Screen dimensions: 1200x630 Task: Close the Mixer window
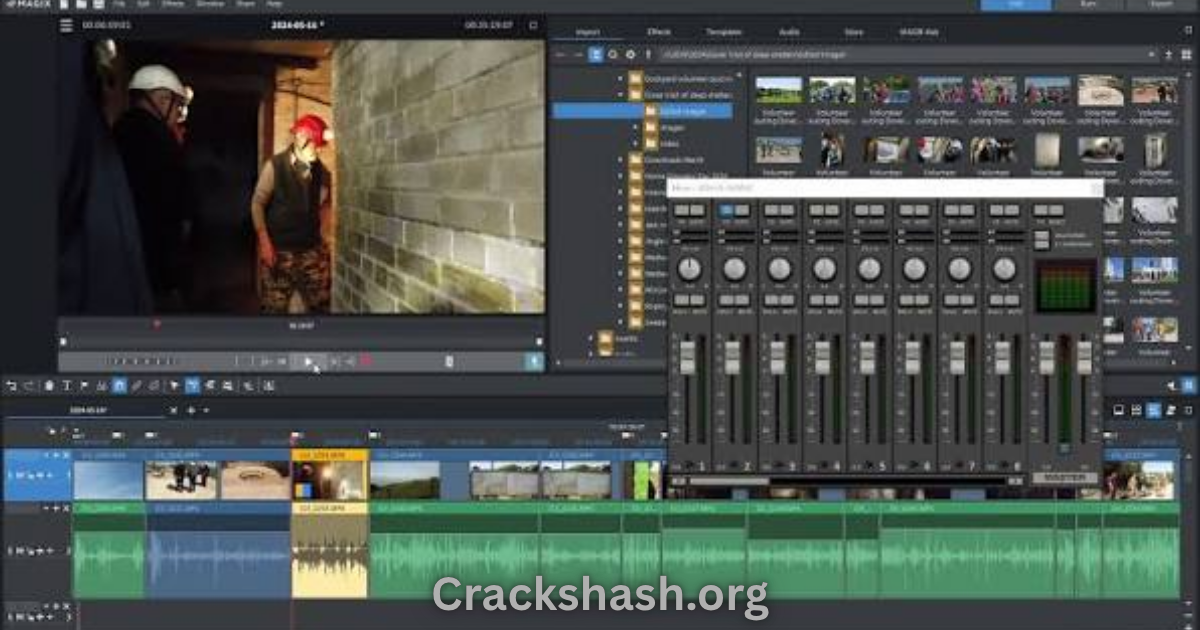point(1095,188)
